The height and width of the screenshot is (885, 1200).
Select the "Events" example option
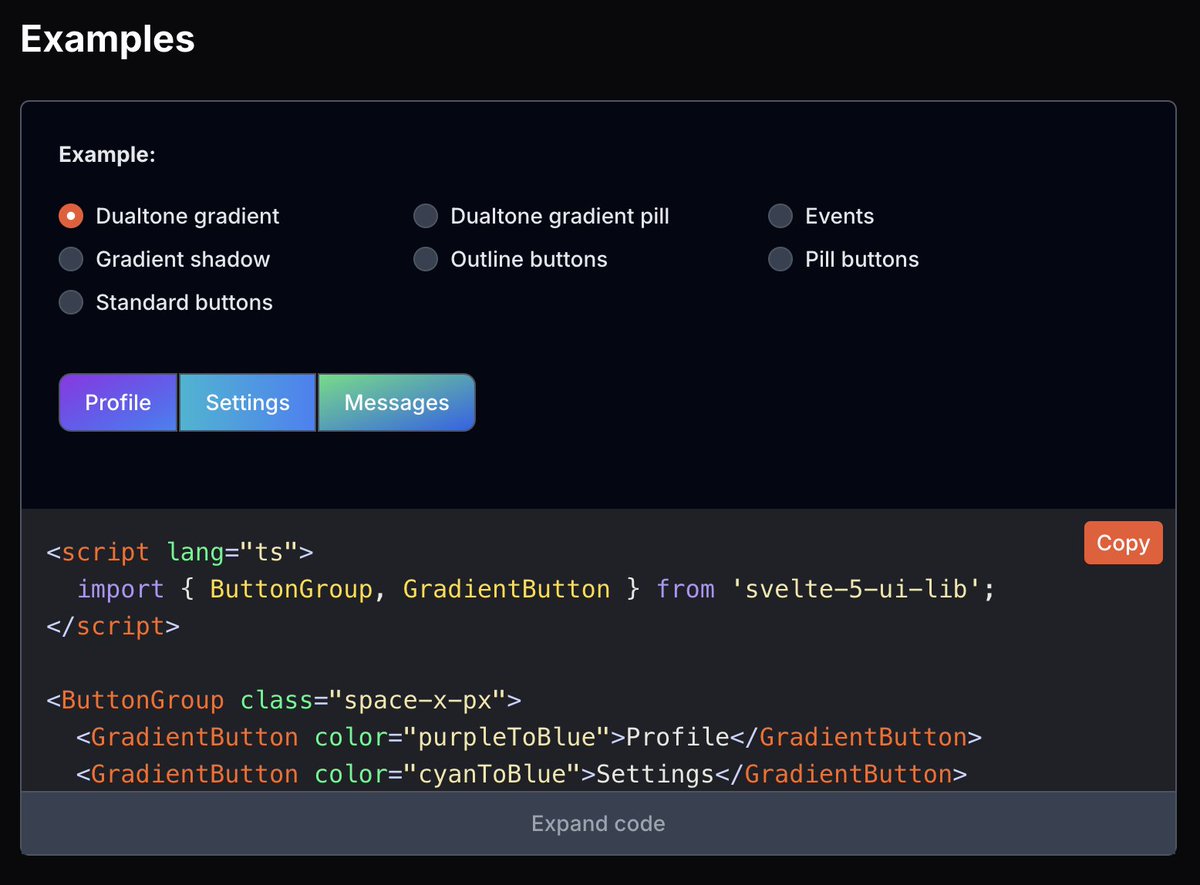[x=780, y=216]
